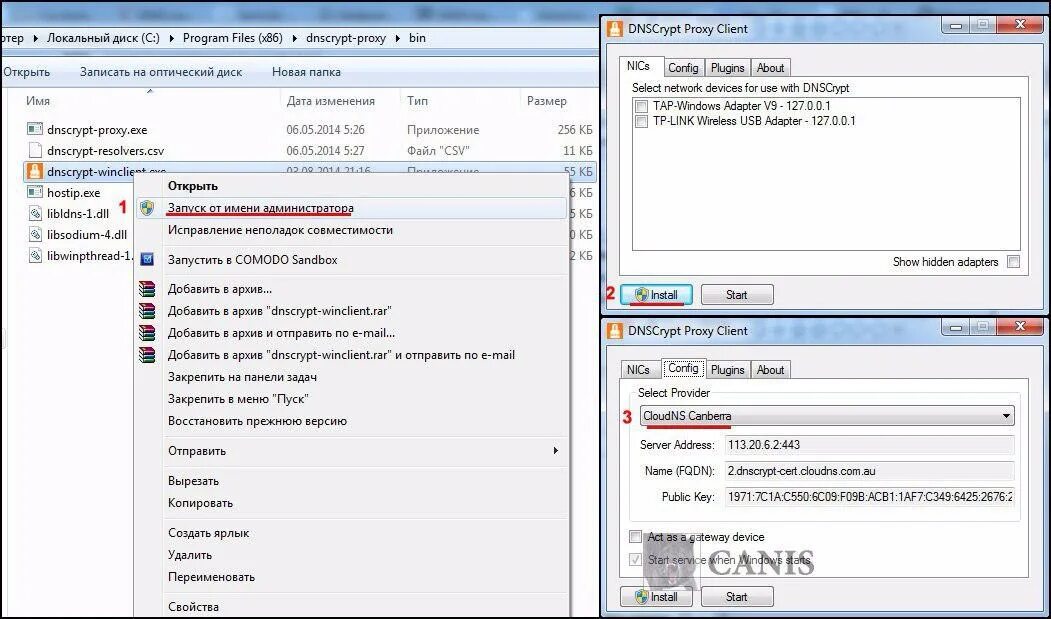
Task: Click WinRAR icon next to Добавить в архив...
Action: 147,289
